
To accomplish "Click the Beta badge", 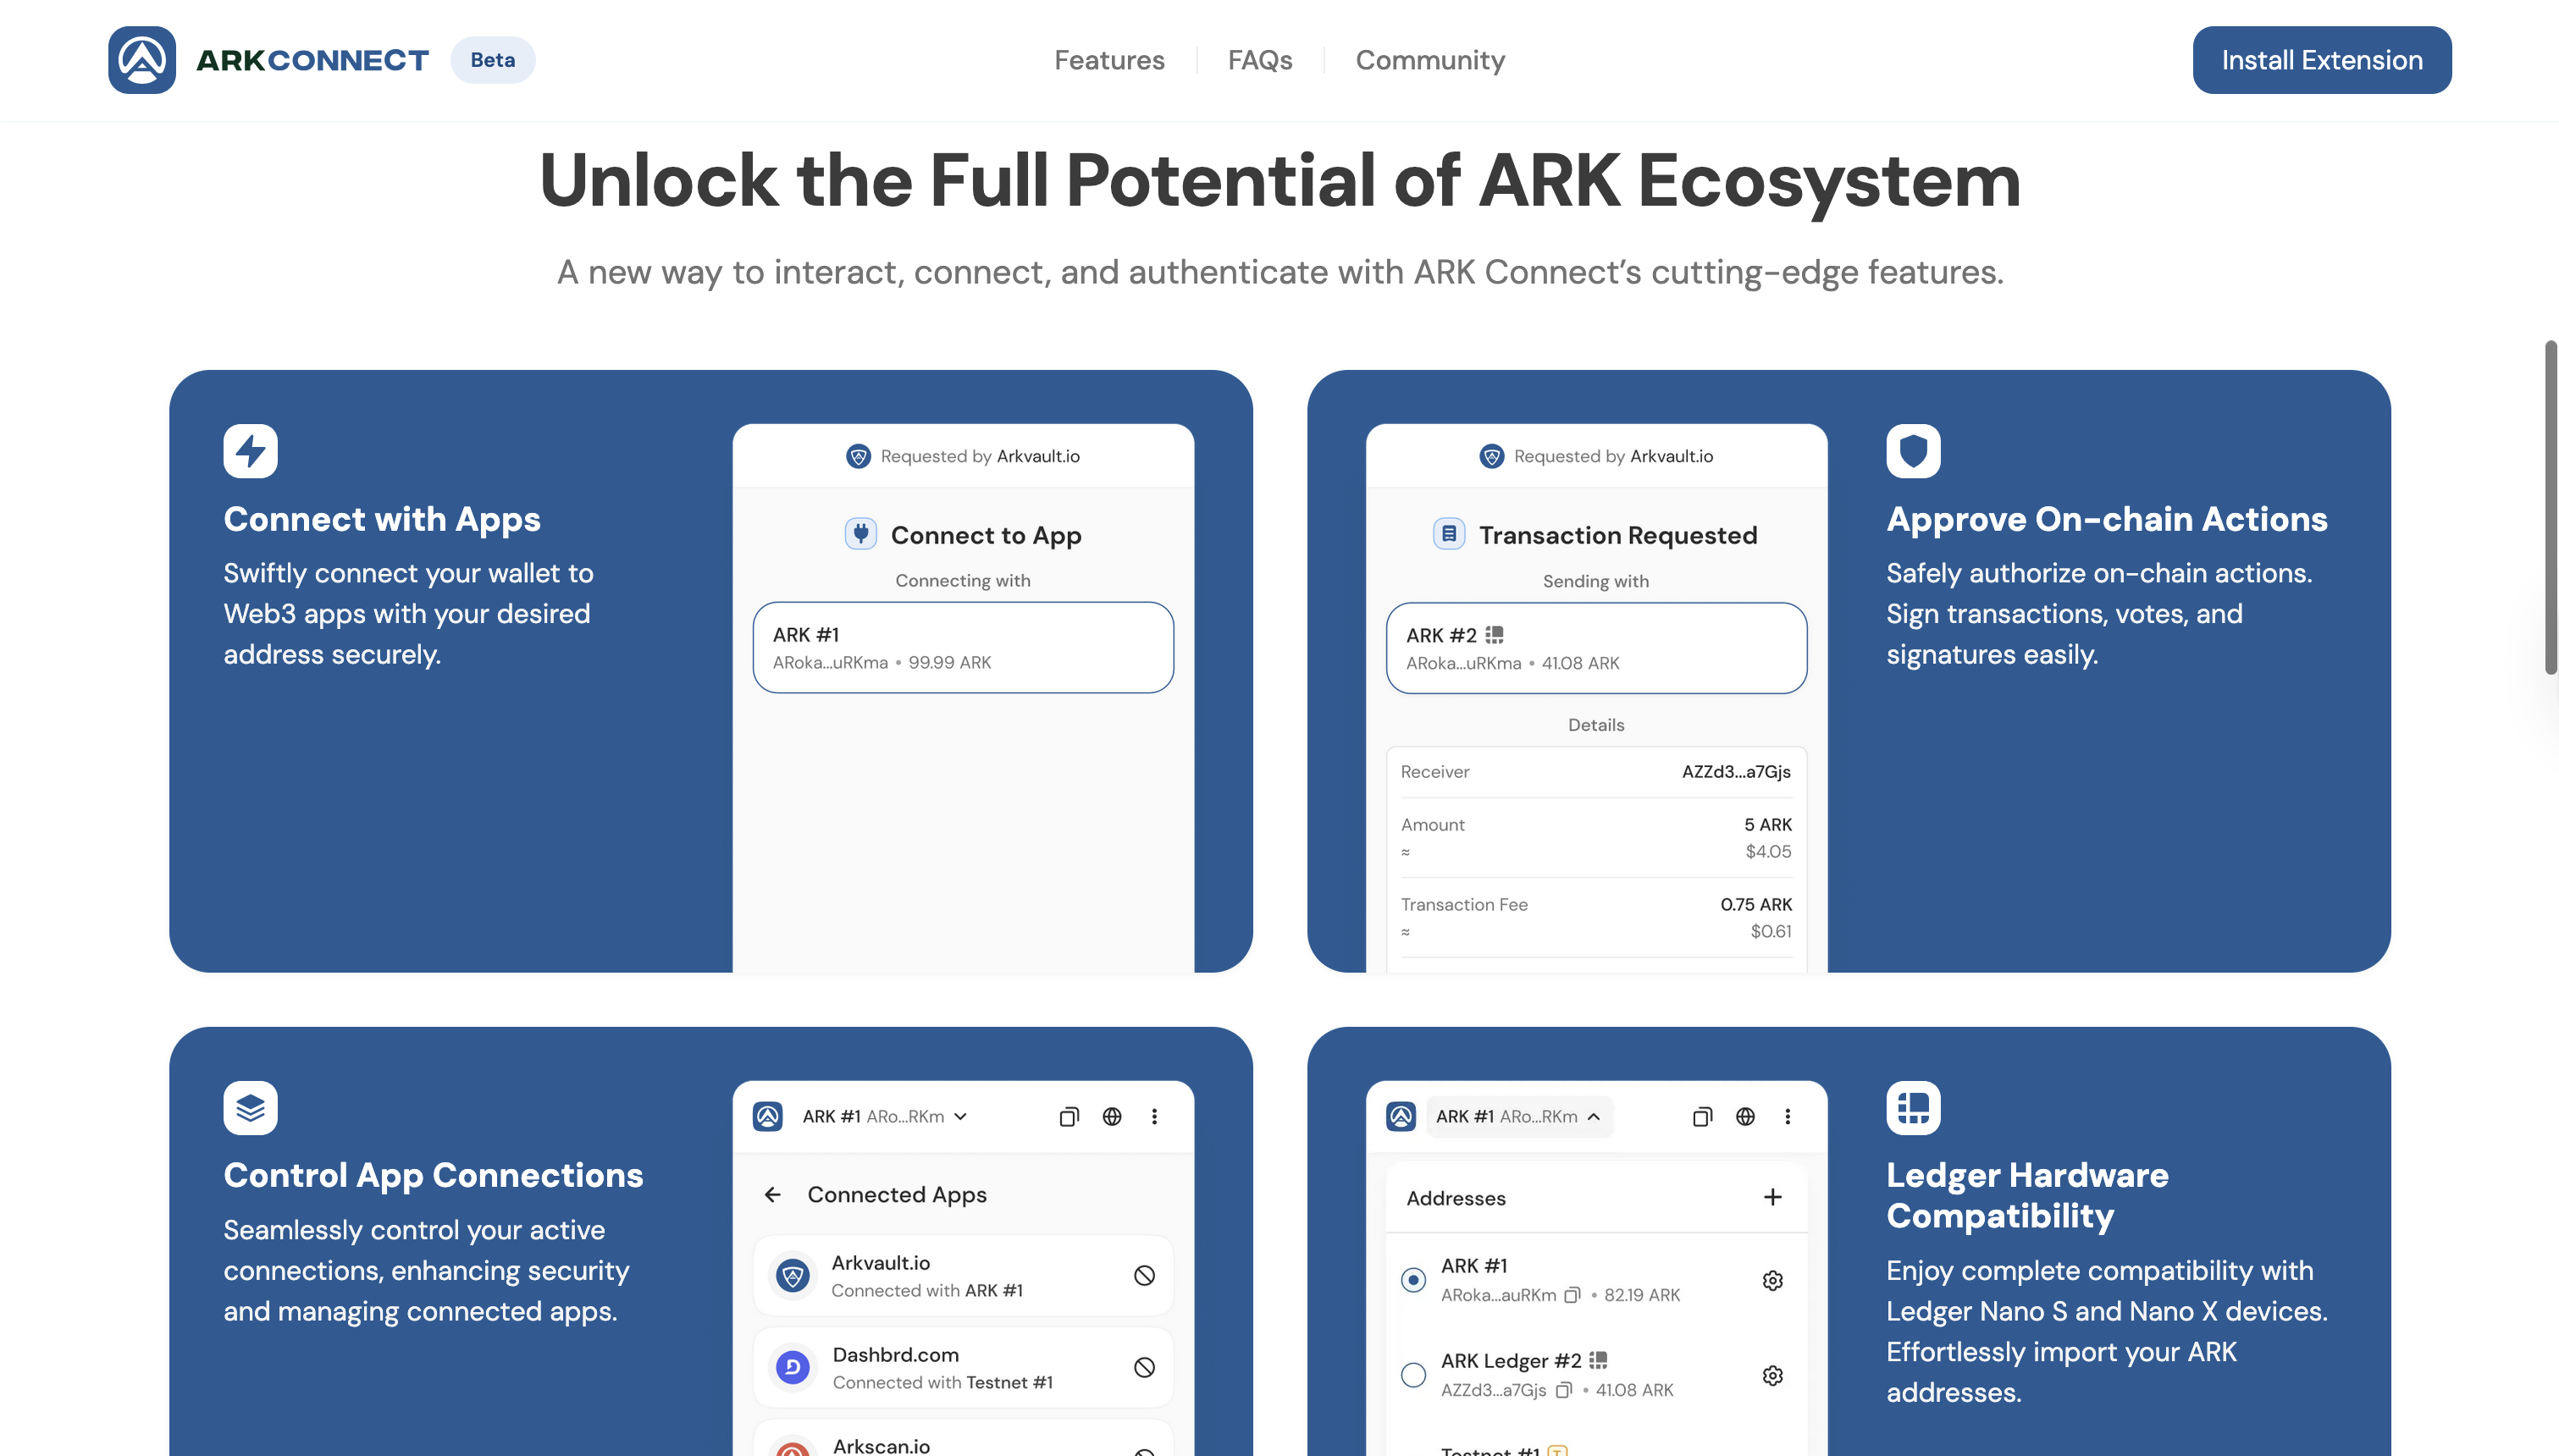I will click(x=493, y=60).
